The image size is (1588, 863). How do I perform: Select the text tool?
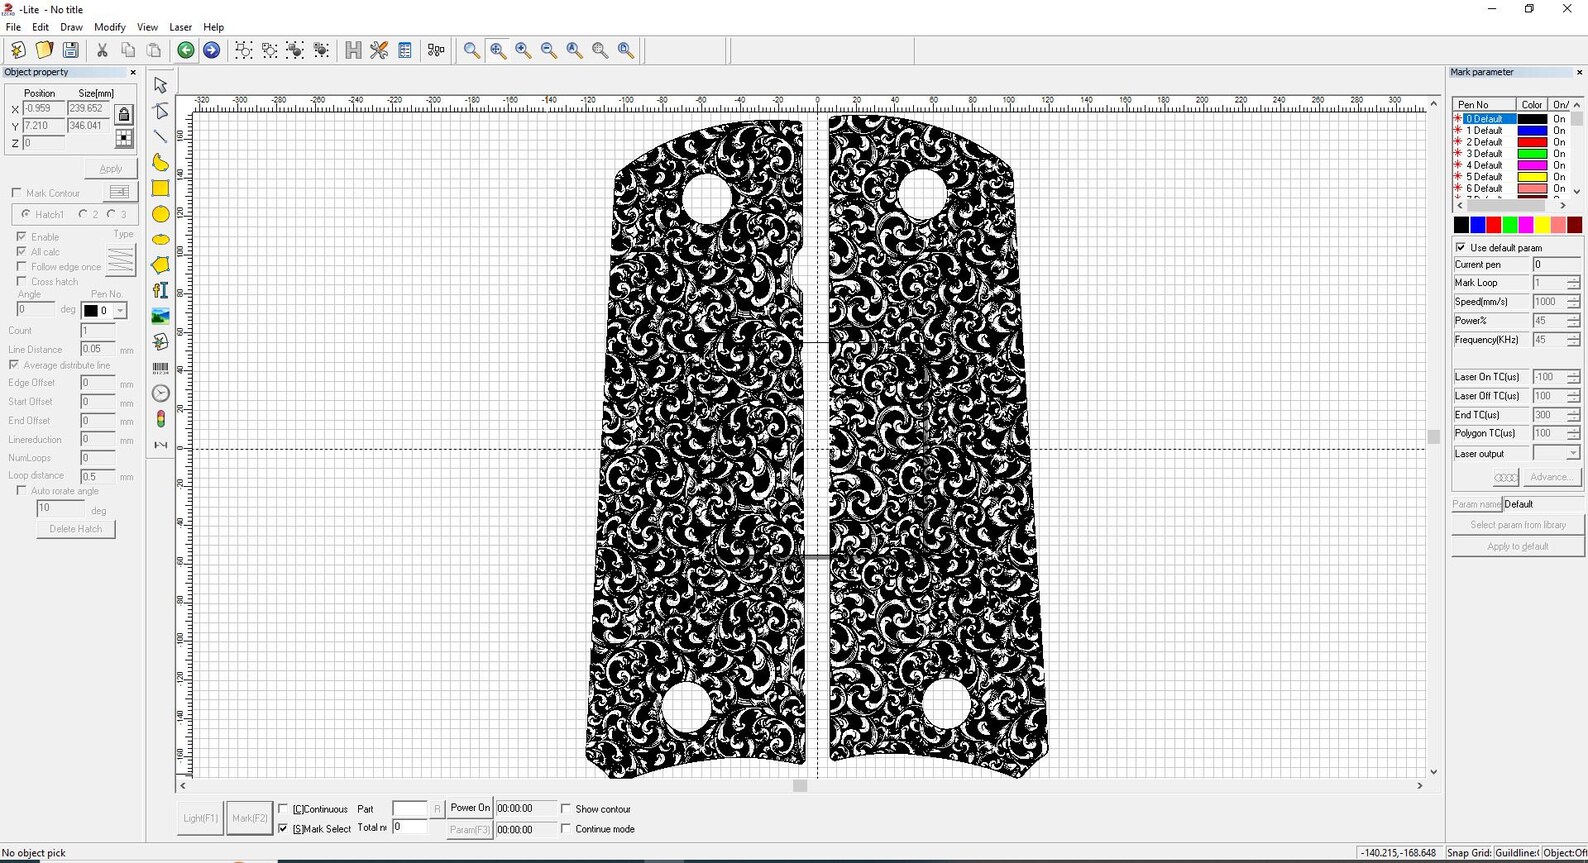click(160, 290)
